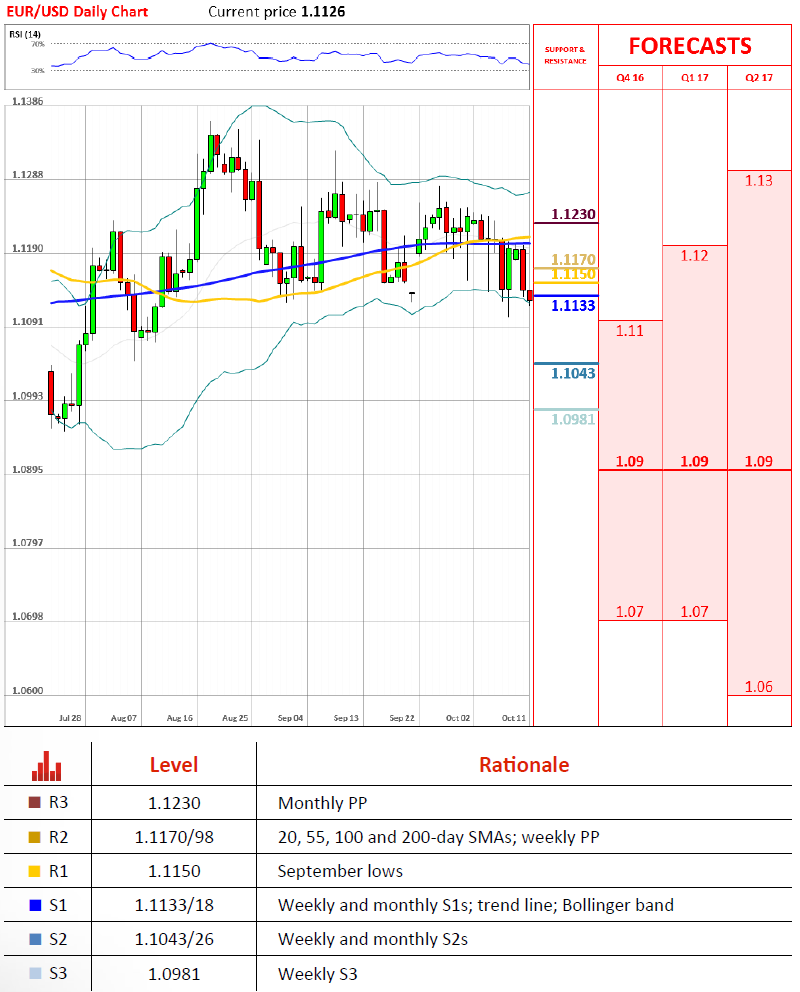Click the R1 row label

tap(58, 871)
